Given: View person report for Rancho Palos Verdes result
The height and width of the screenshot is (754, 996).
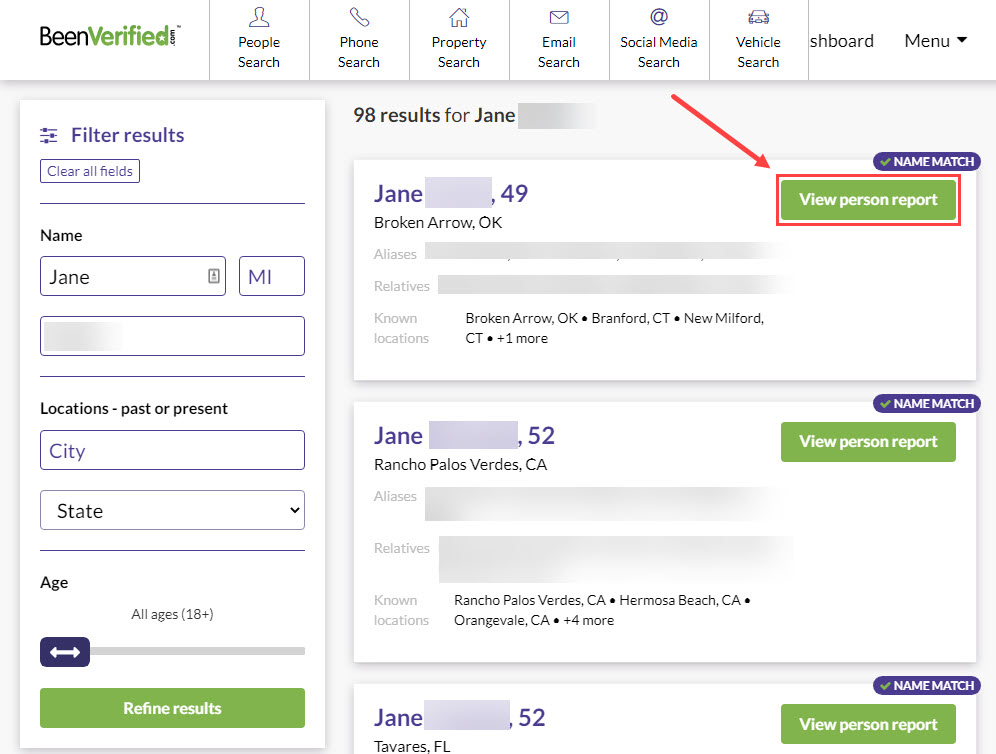Looking at the screenshot, I should (x=868, y=442).
